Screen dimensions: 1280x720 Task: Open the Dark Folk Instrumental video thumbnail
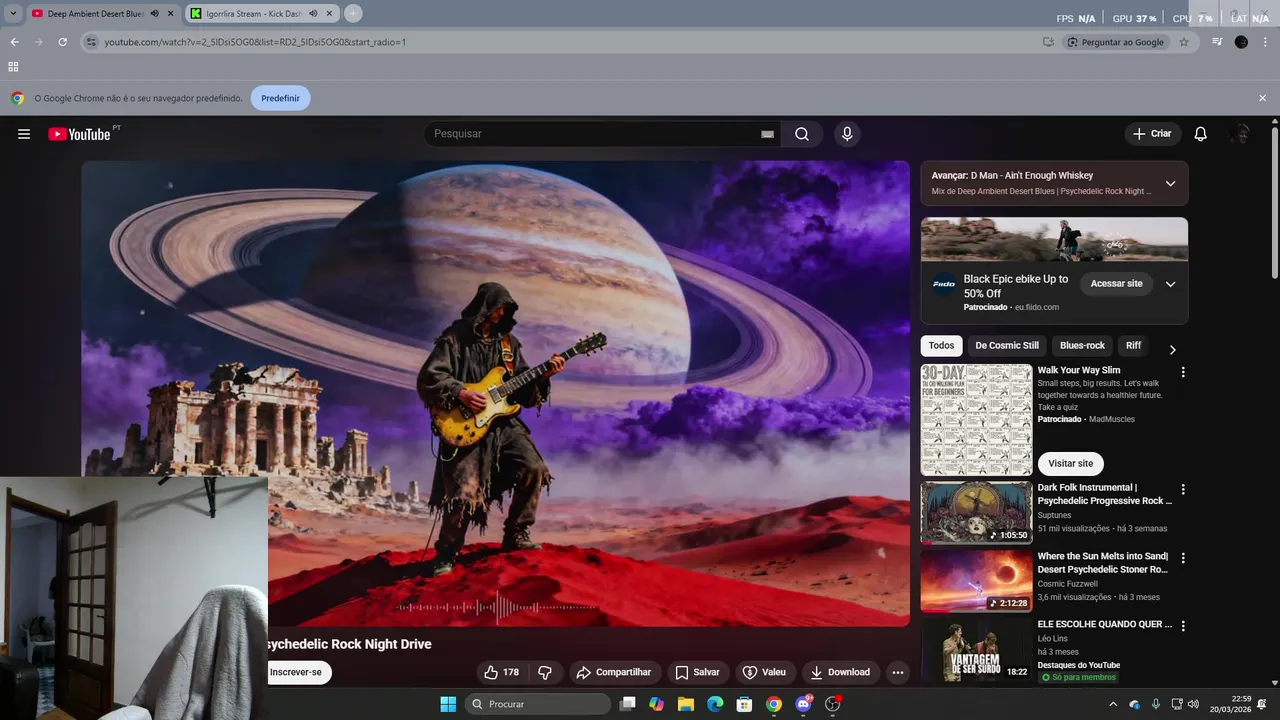(976, 512)
